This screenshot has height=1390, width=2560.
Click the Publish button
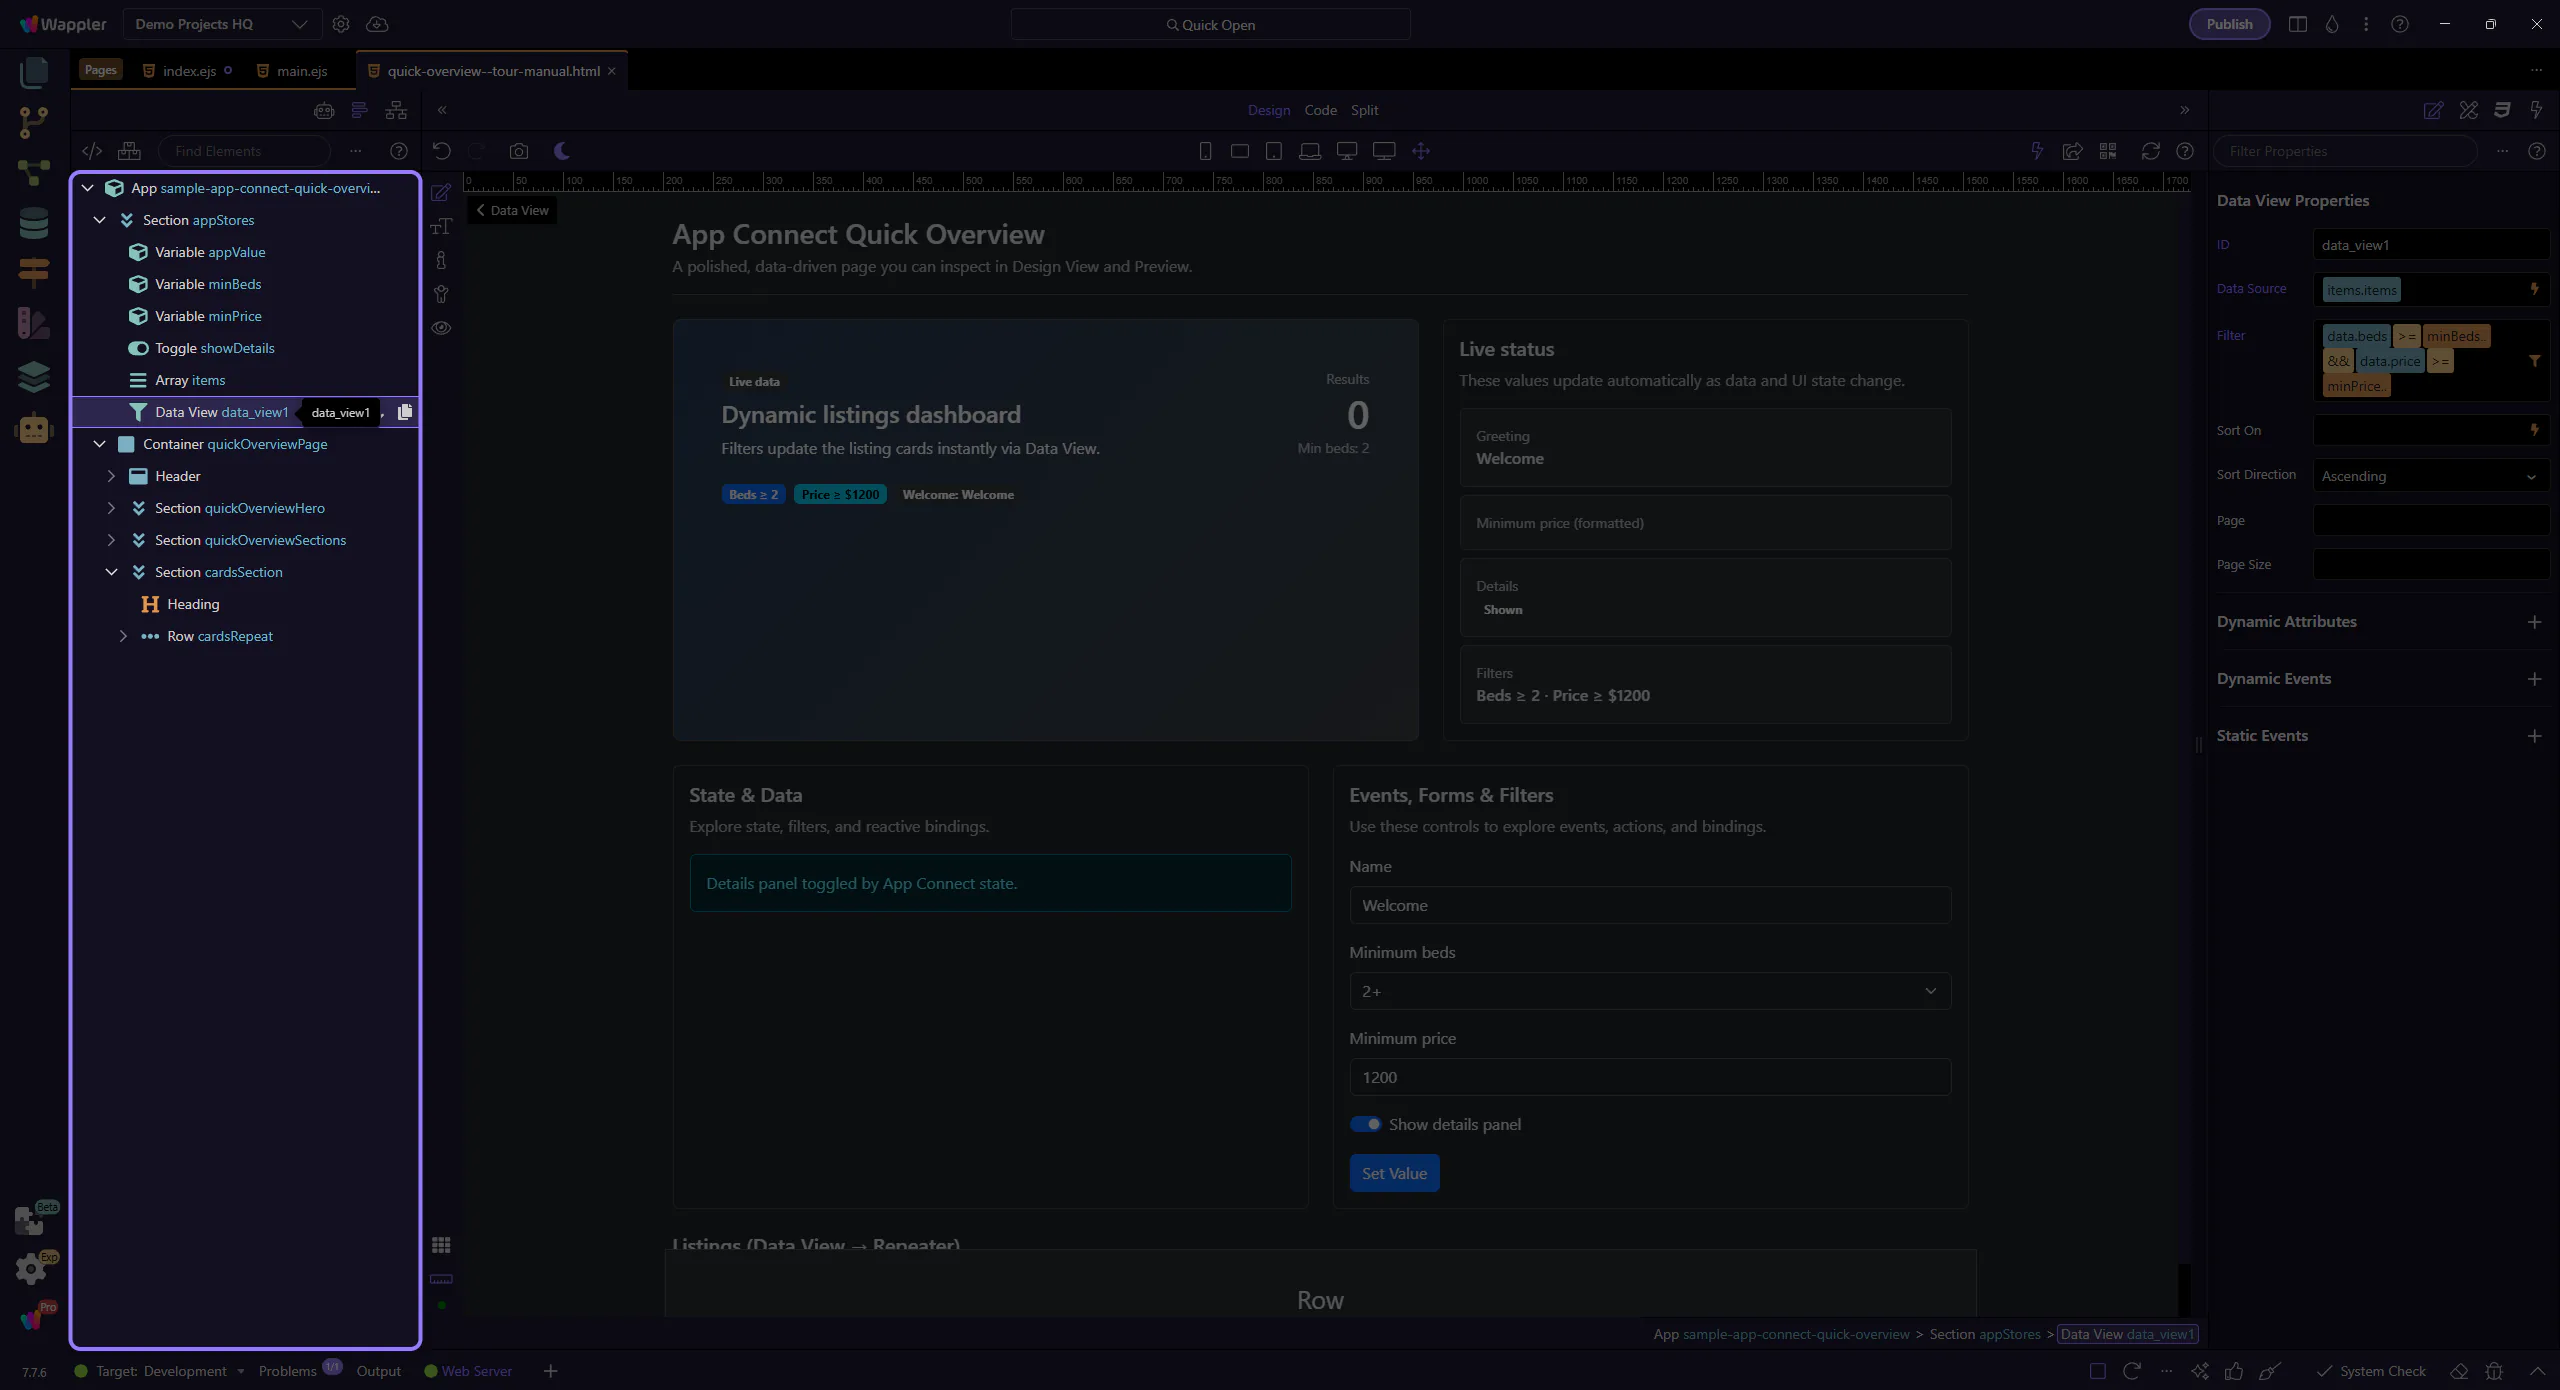click(x=2229, y=24)
